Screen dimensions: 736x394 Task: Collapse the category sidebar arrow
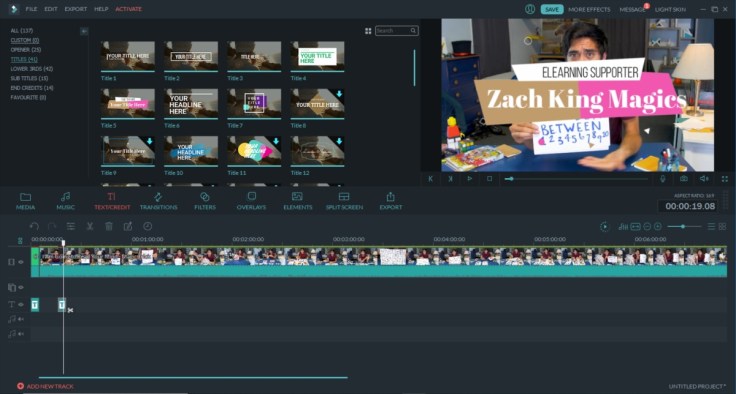tap(84, 31)
